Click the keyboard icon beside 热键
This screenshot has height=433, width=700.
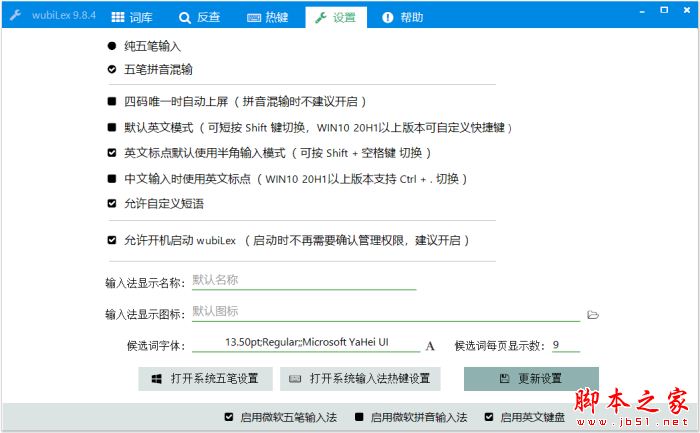tap(254, 18)
